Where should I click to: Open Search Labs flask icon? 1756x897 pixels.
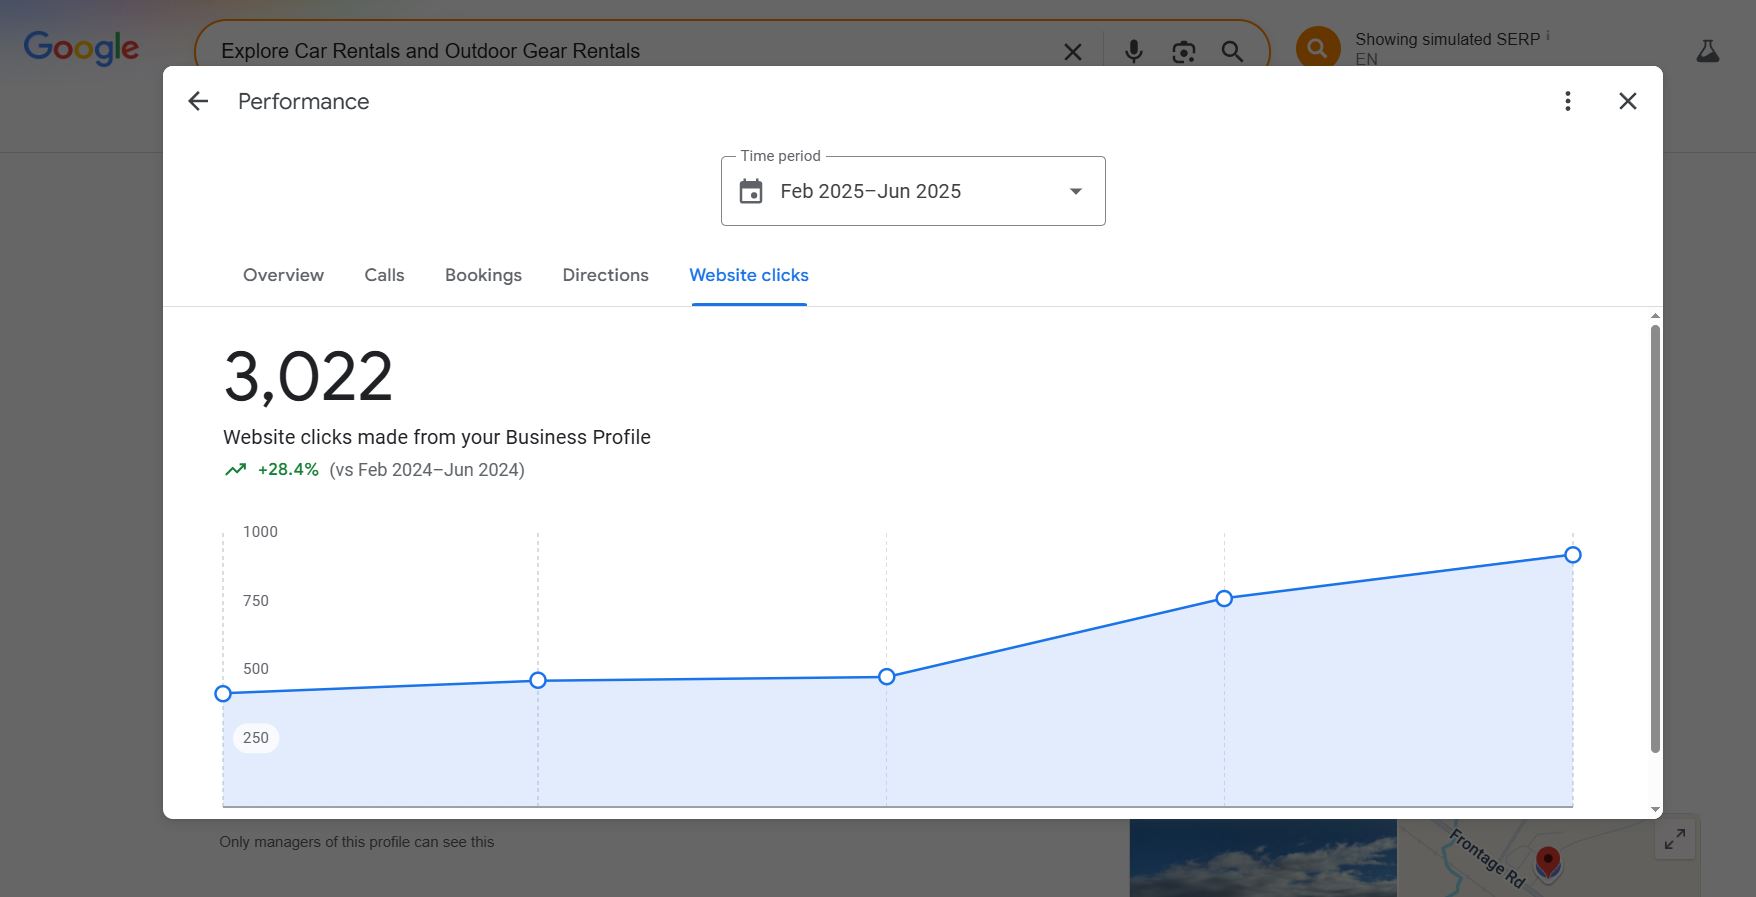pos(1707,51)
